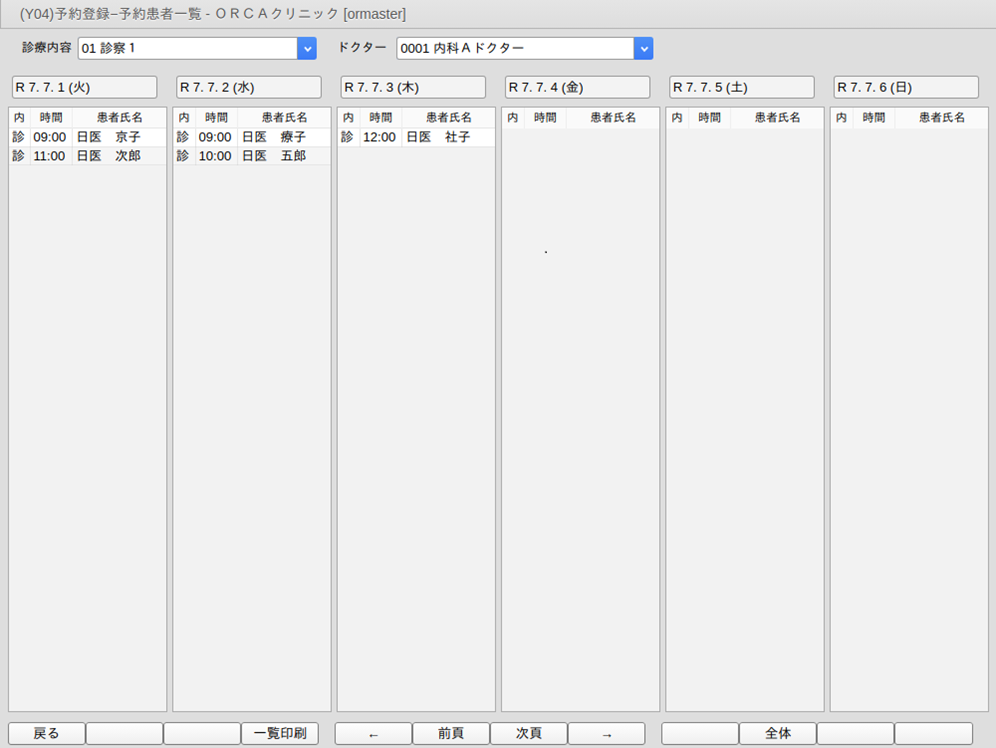Screen dimensions: 996x748
Task: Click the left arrow ← button
Action: pos(373,734)
